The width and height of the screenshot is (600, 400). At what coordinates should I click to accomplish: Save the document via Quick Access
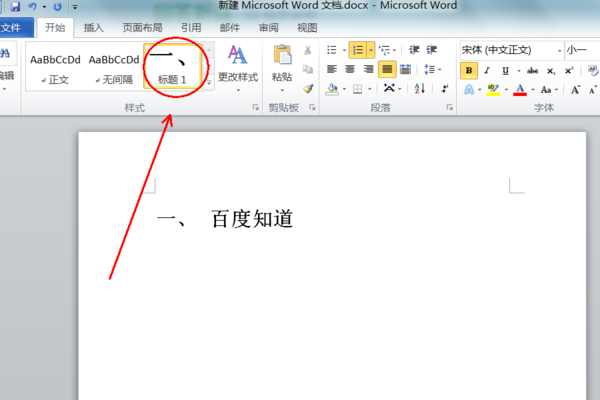[x=15, y=7]
